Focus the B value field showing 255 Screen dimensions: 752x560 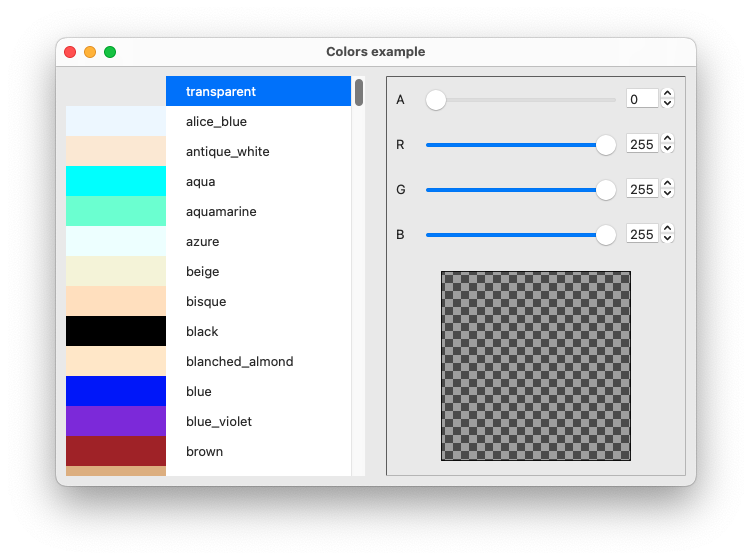642,234
